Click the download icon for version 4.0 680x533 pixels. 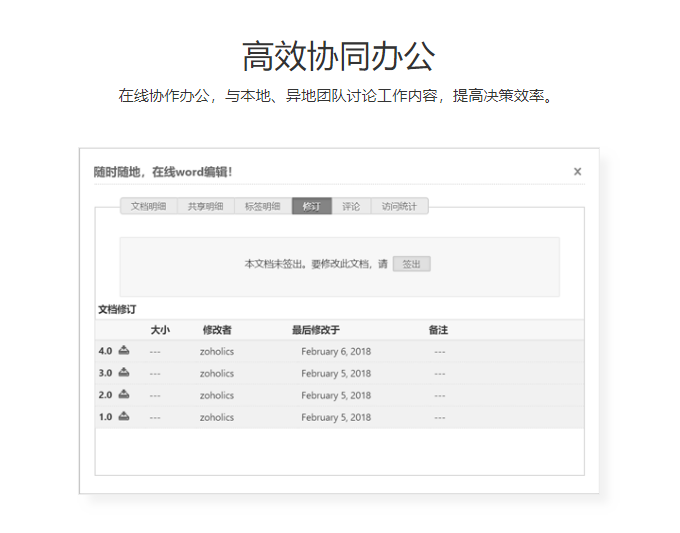click(124, 350)
